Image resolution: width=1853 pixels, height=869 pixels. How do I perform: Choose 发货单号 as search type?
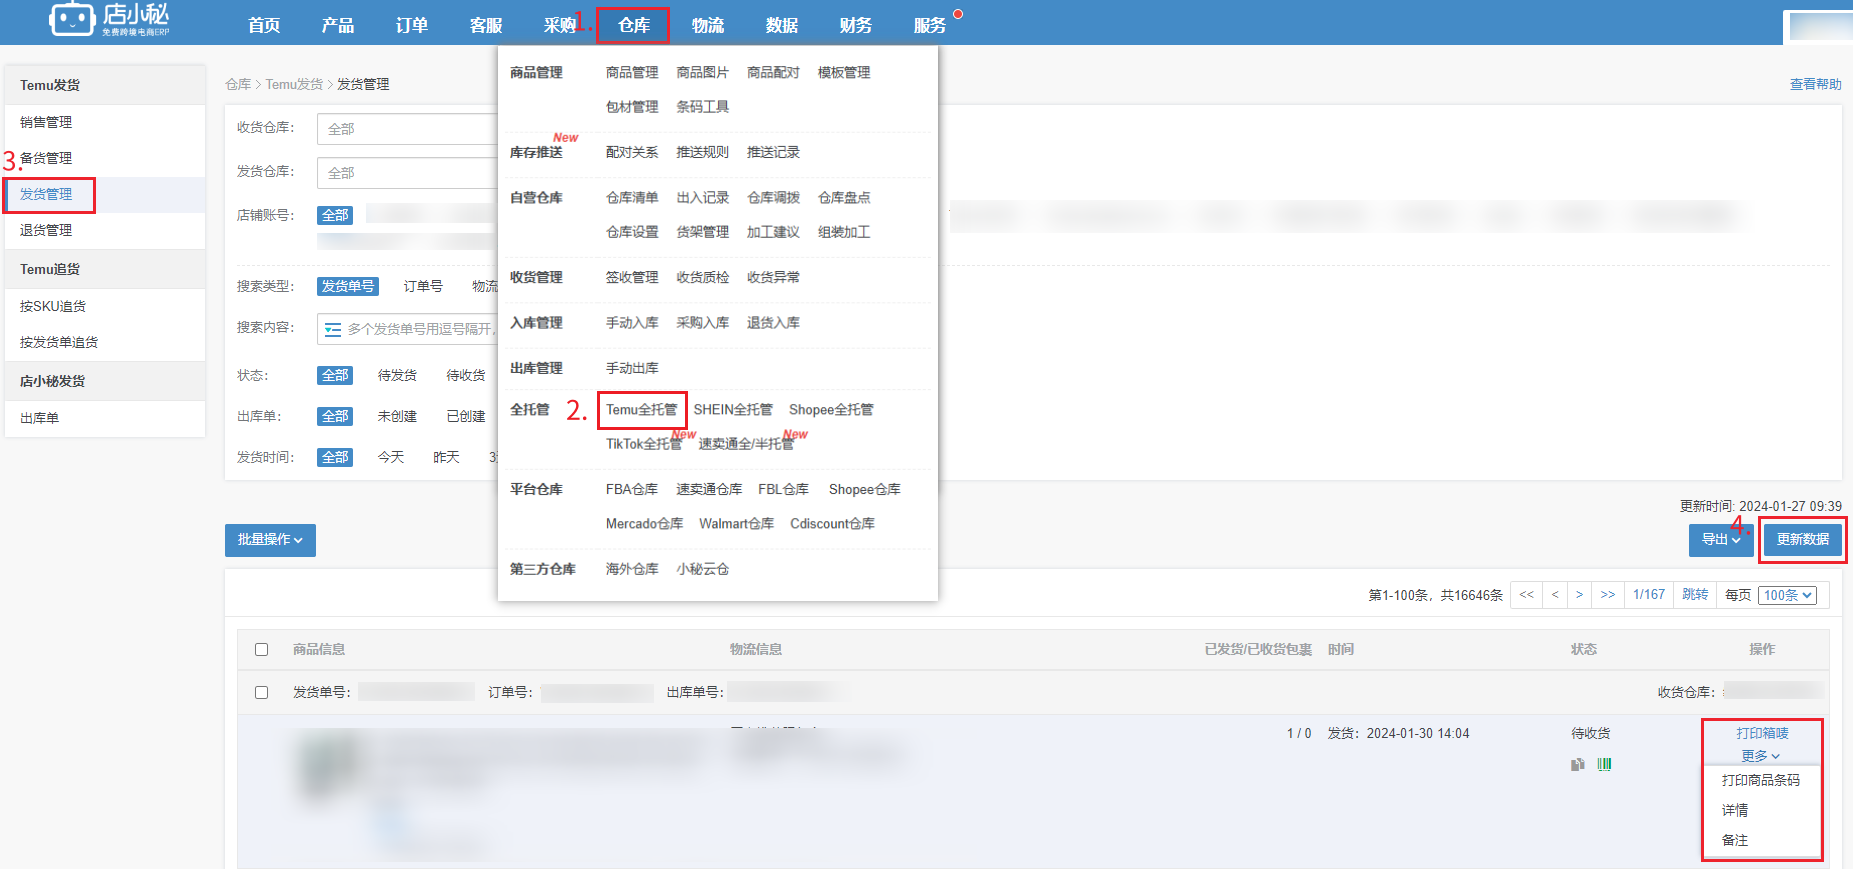click(348, 286)
